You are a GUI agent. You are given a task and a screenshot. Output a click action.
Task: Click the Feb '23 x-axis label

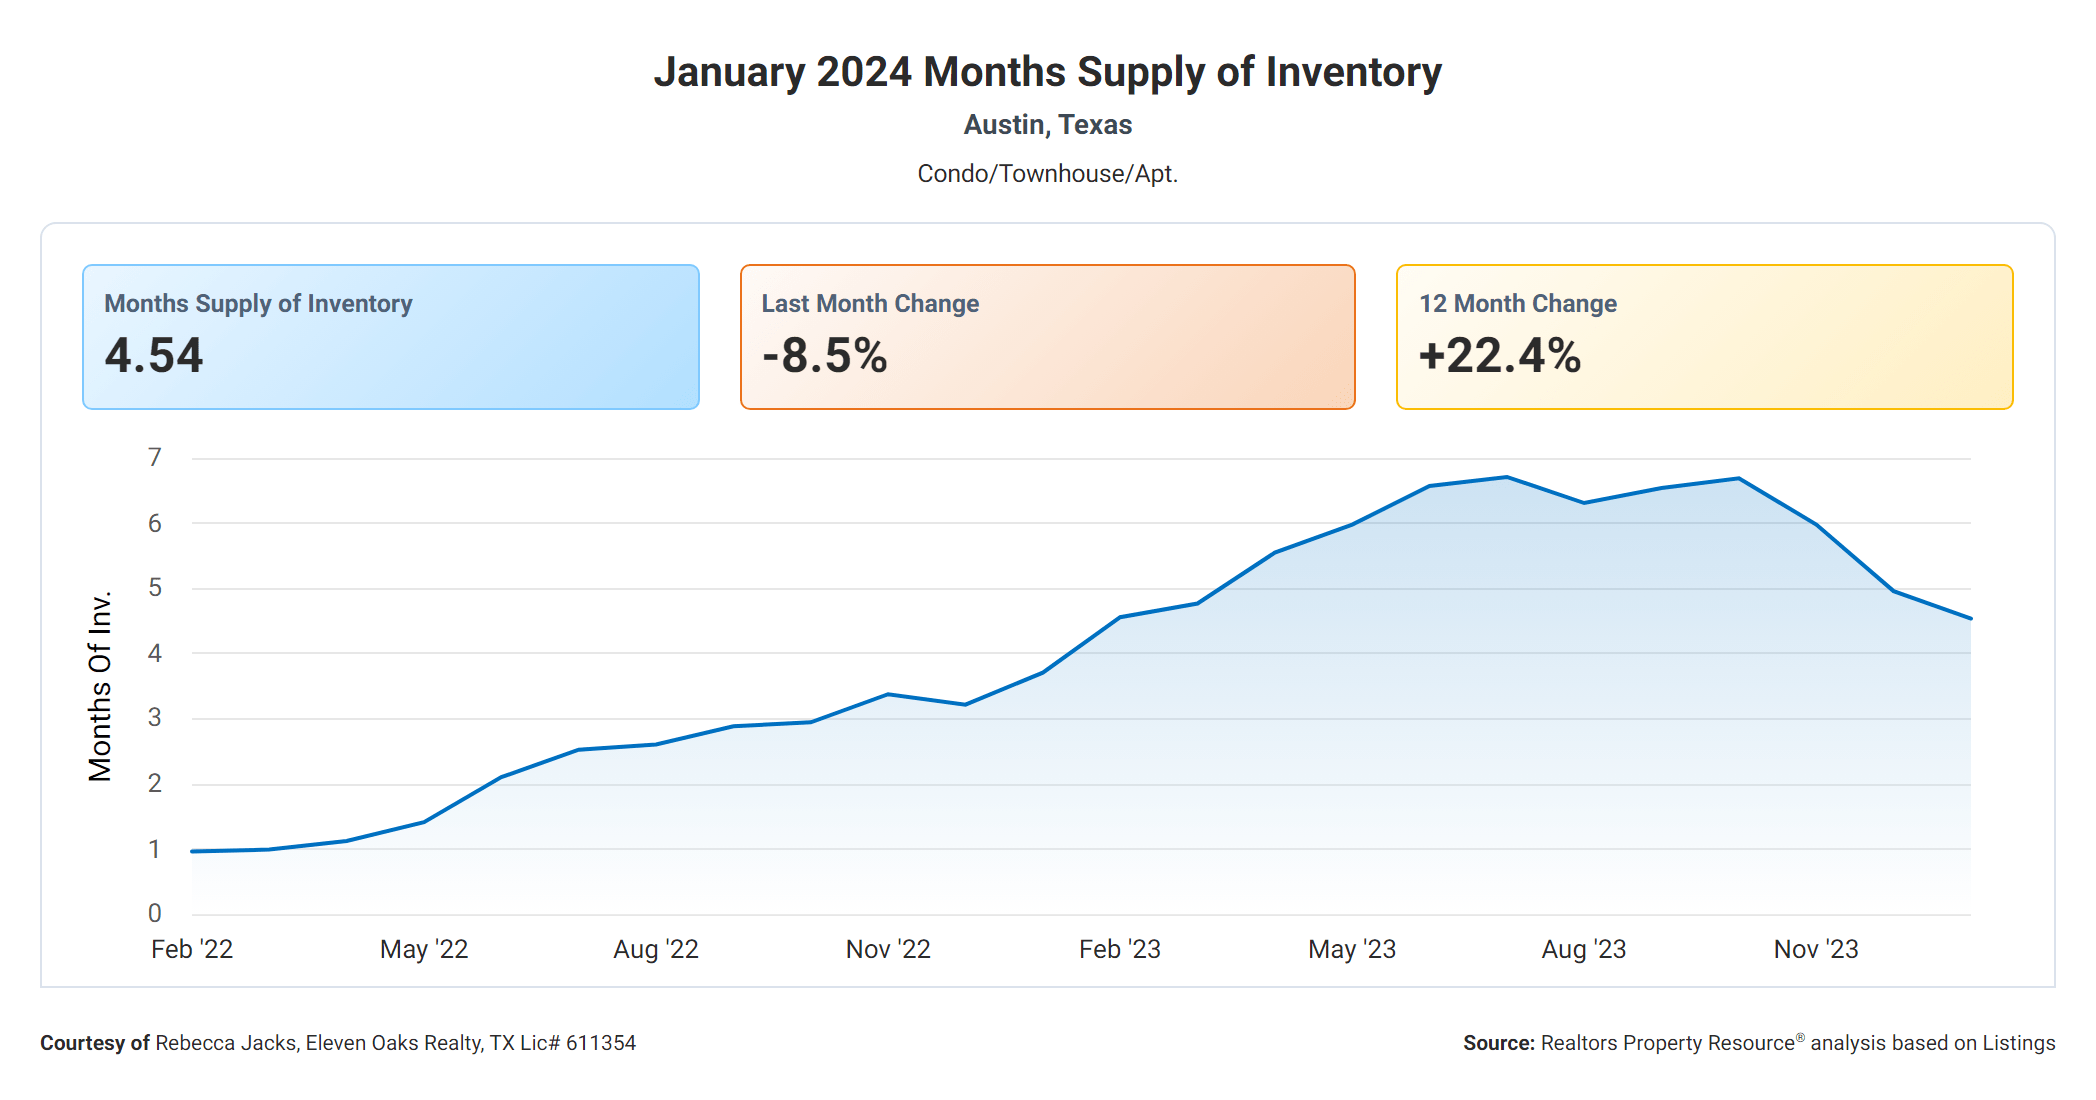click(x=1120, y=949)
